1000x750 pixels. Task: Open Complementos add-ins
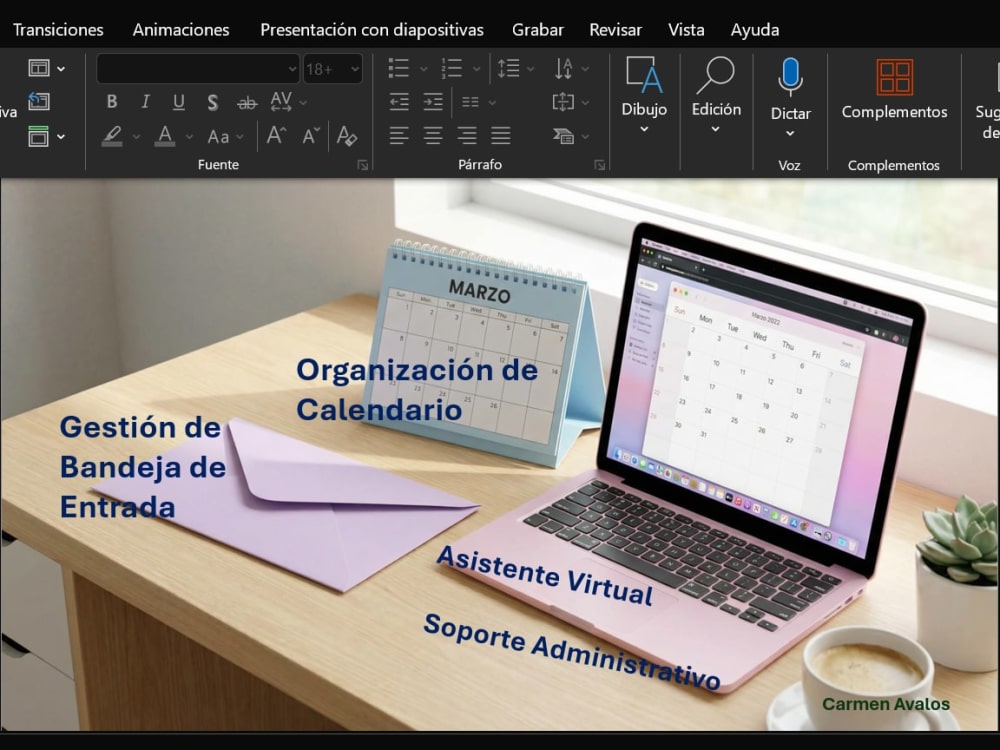click(894, 89)
